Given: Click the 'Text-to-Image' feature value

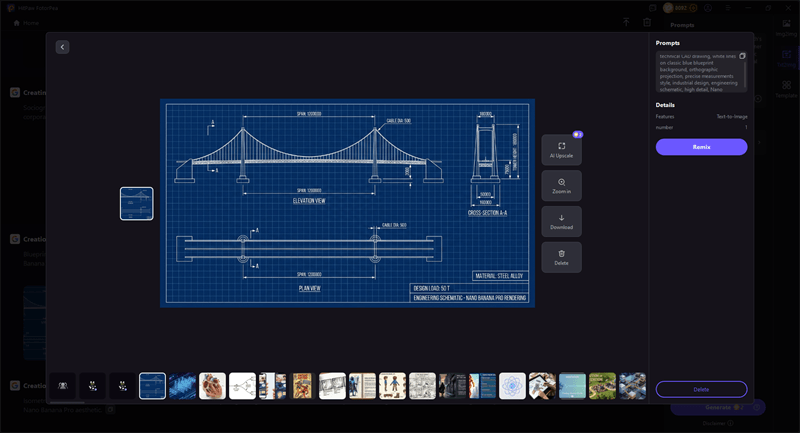Looking at the screenshot, I should pyautogui.click(x=732, y=117).
